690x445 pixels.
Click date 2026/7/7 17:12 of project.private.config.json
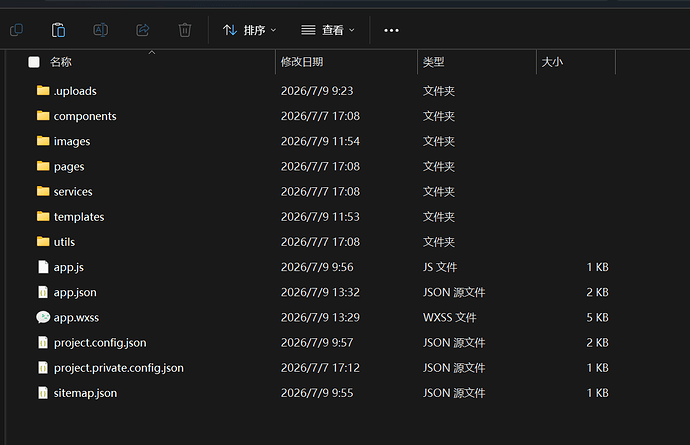point(320,368)
